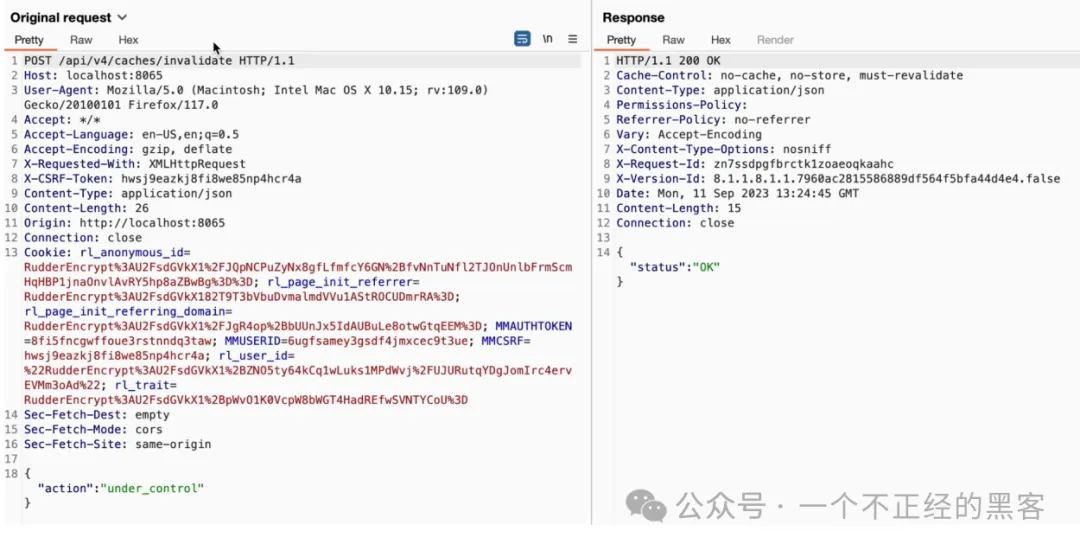The image size is (1080, 550).
Task: Switch response view to Hex tab
Action: pyautogui.click(x=720, y=40)
